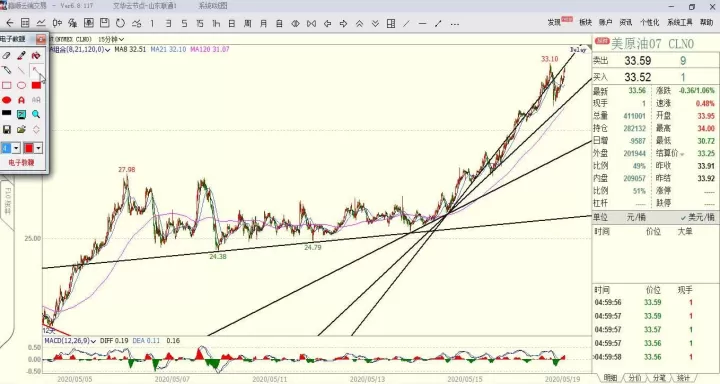Select the 5-minute period button

pos(184,23)
